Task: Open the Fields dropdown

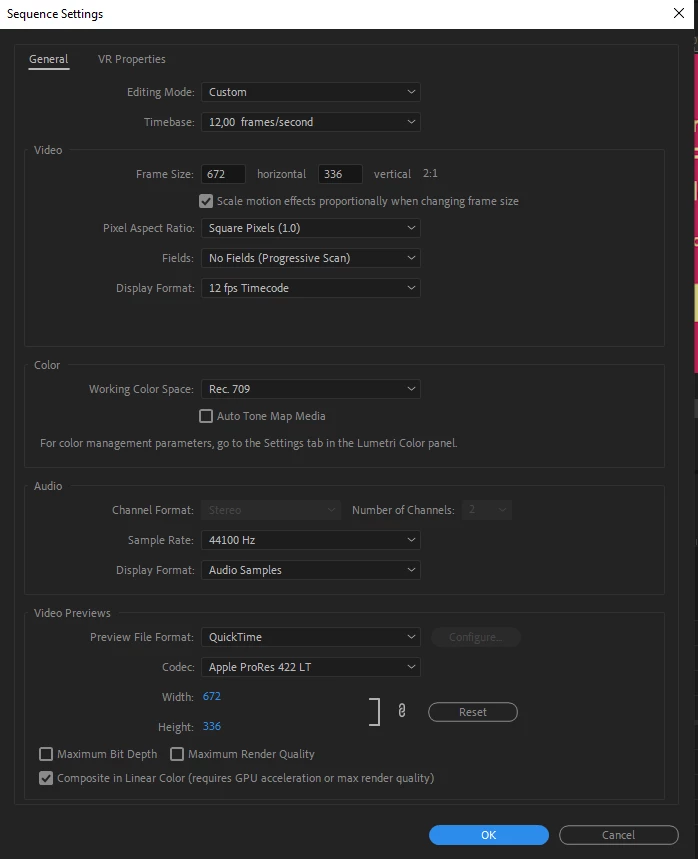Action: (311, 258)
